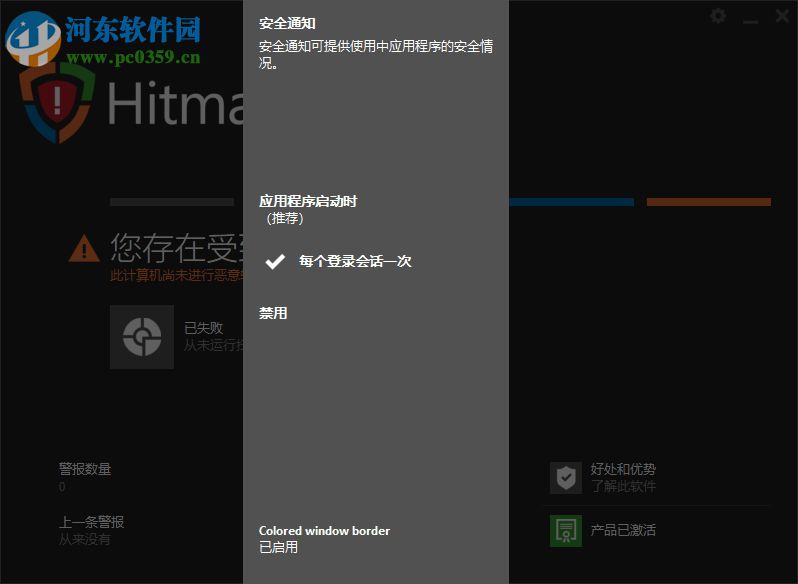Toggle the Colored window border setting
This screenshot has width=798, height=584.
(324, 539)
